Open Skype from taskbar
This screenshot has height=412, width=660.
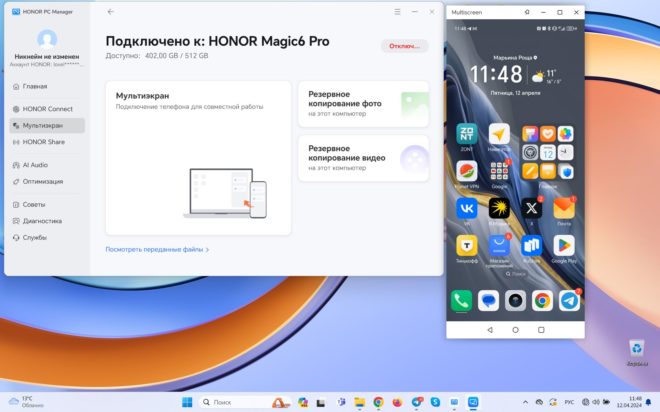pyautogui.click(x=435, y=402)
